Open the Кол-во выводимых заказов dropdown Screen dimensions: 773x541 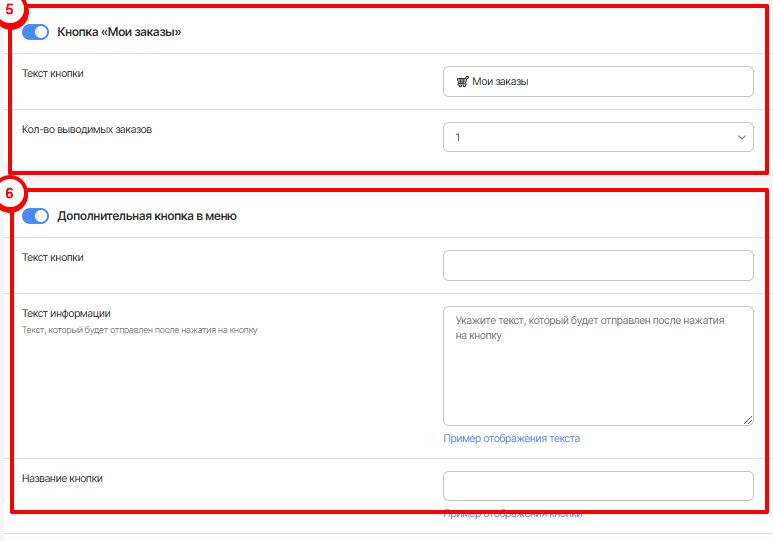coord(598,137)
